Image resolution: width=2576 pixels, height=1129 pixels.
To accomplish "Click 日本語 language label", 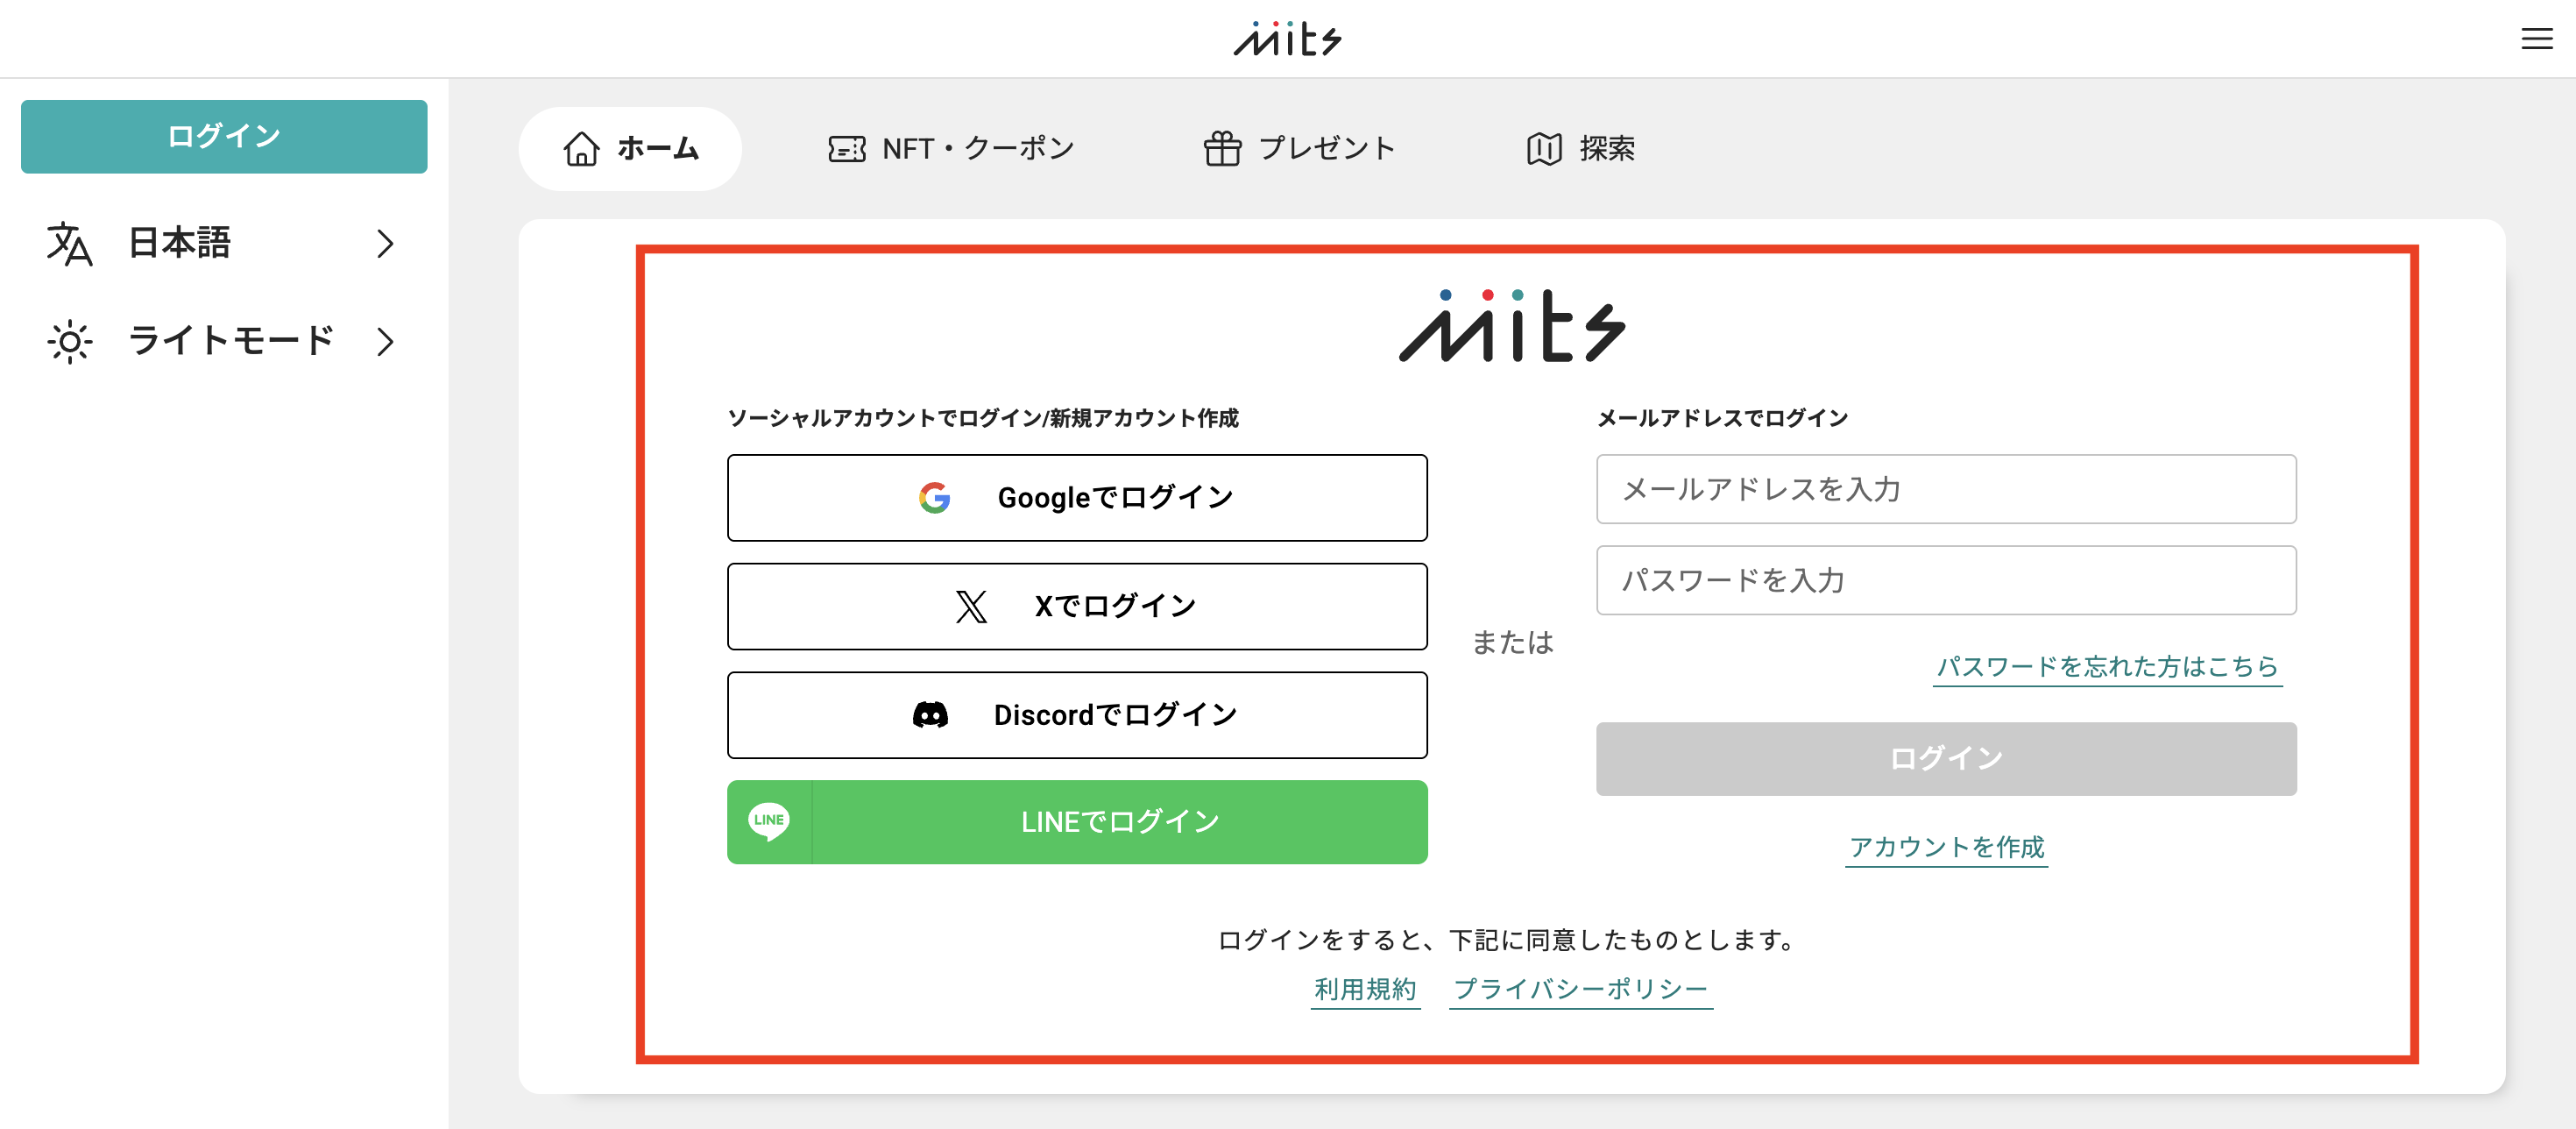I will click(x=180, y=244).
